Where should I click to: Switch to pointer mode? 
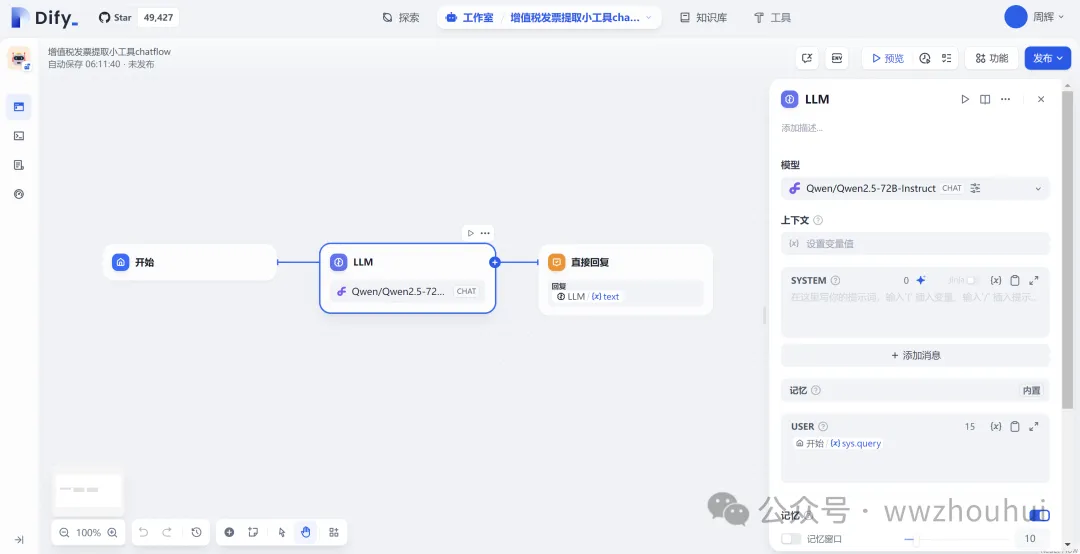coord(282,532)
